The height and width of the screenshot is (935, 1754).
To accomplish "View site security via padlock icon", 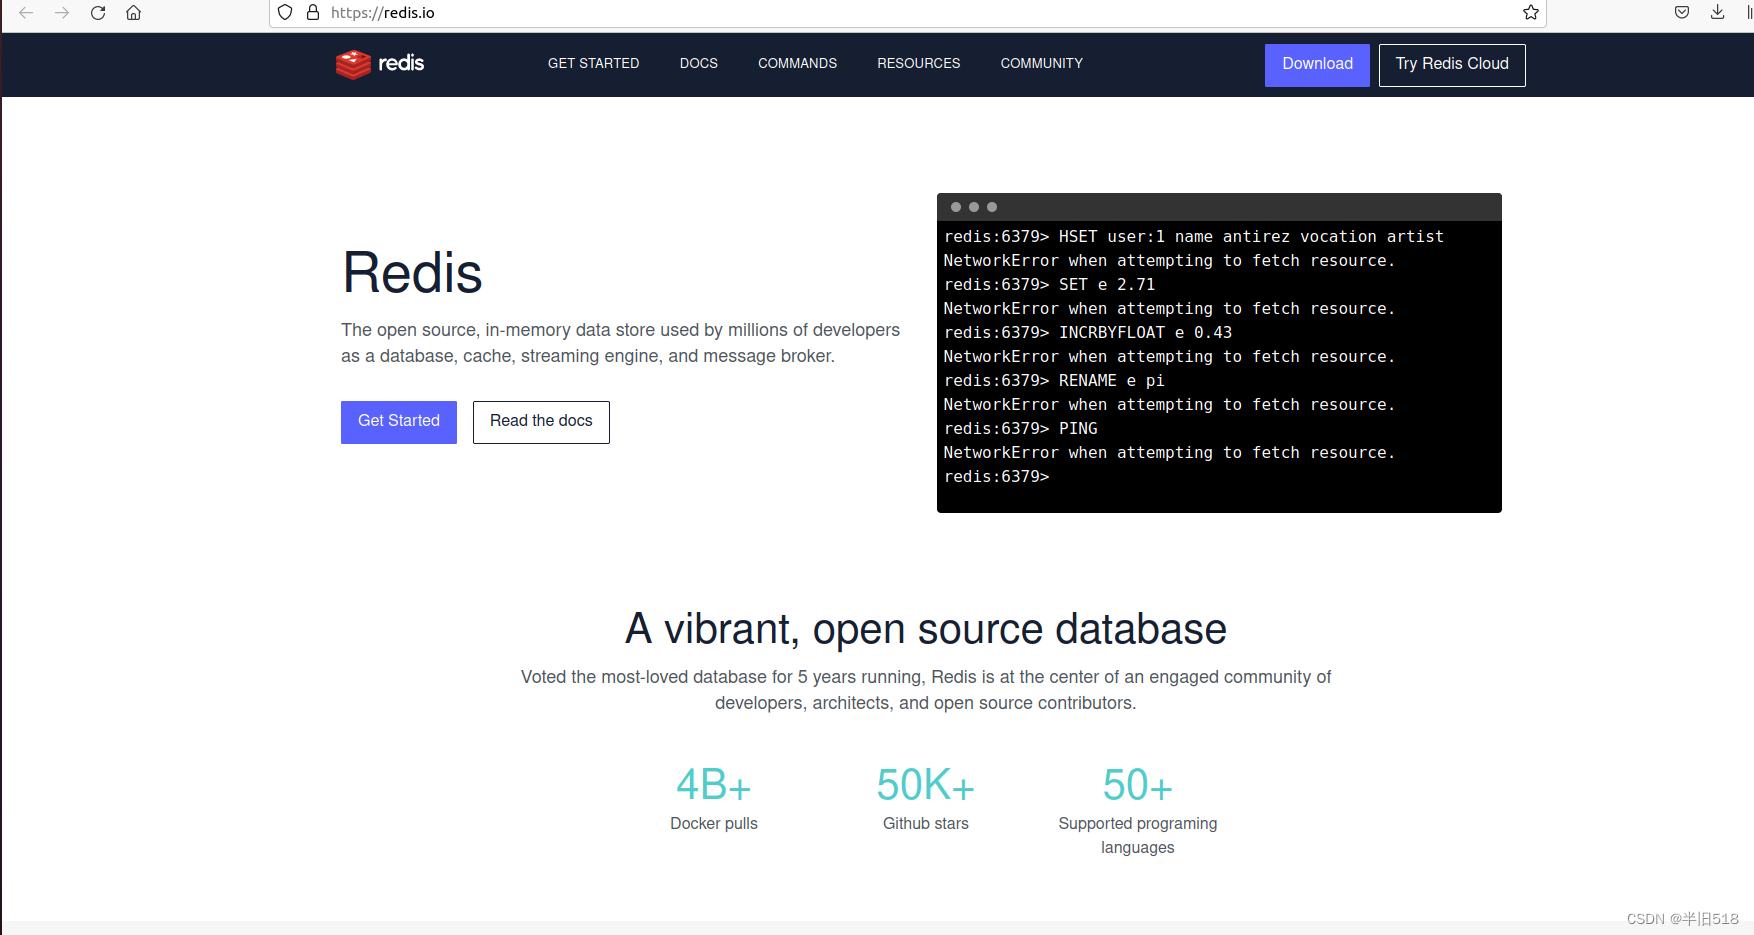I will [313, 13].
